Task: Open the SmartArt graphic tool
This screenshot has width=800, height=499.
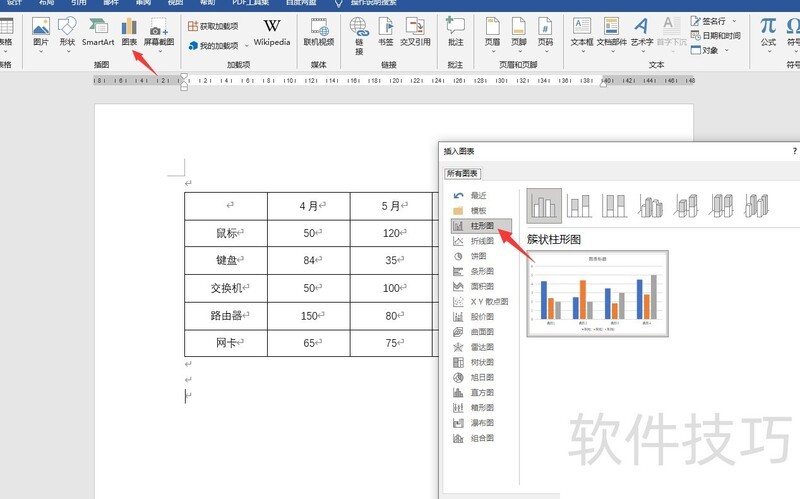Action: coord(98,32)
